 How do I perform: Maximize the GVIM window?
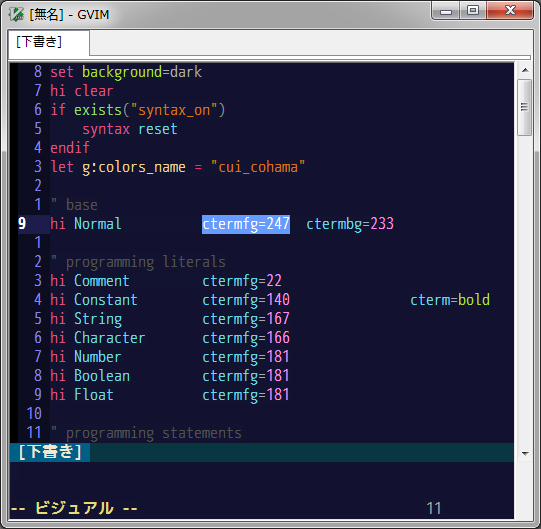(473, 11)
